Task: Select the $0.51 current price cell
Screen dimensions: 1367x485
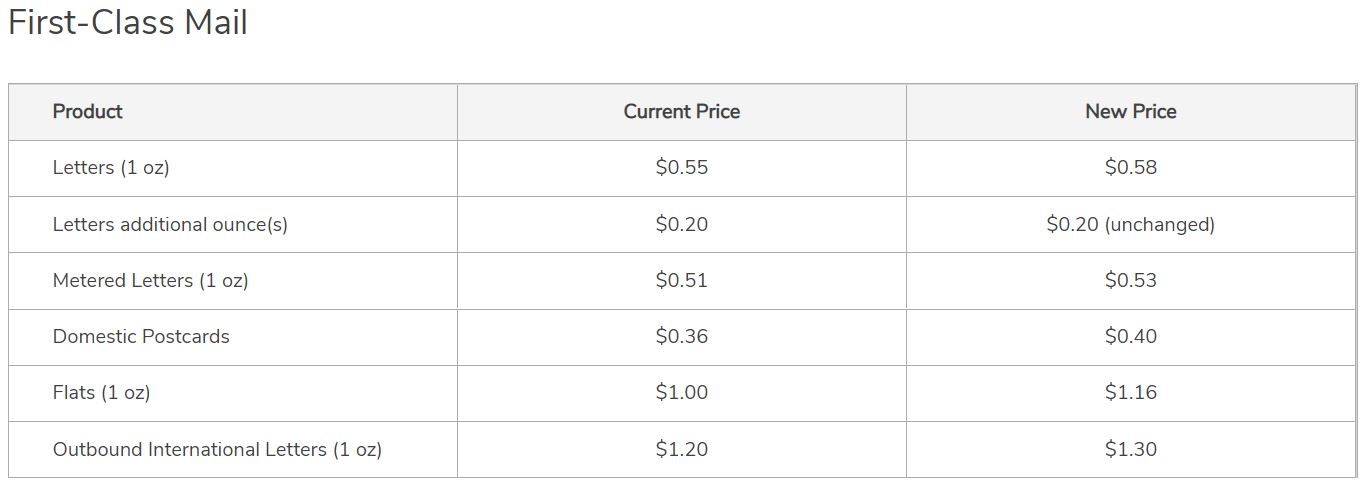Action: coord(682,280)
